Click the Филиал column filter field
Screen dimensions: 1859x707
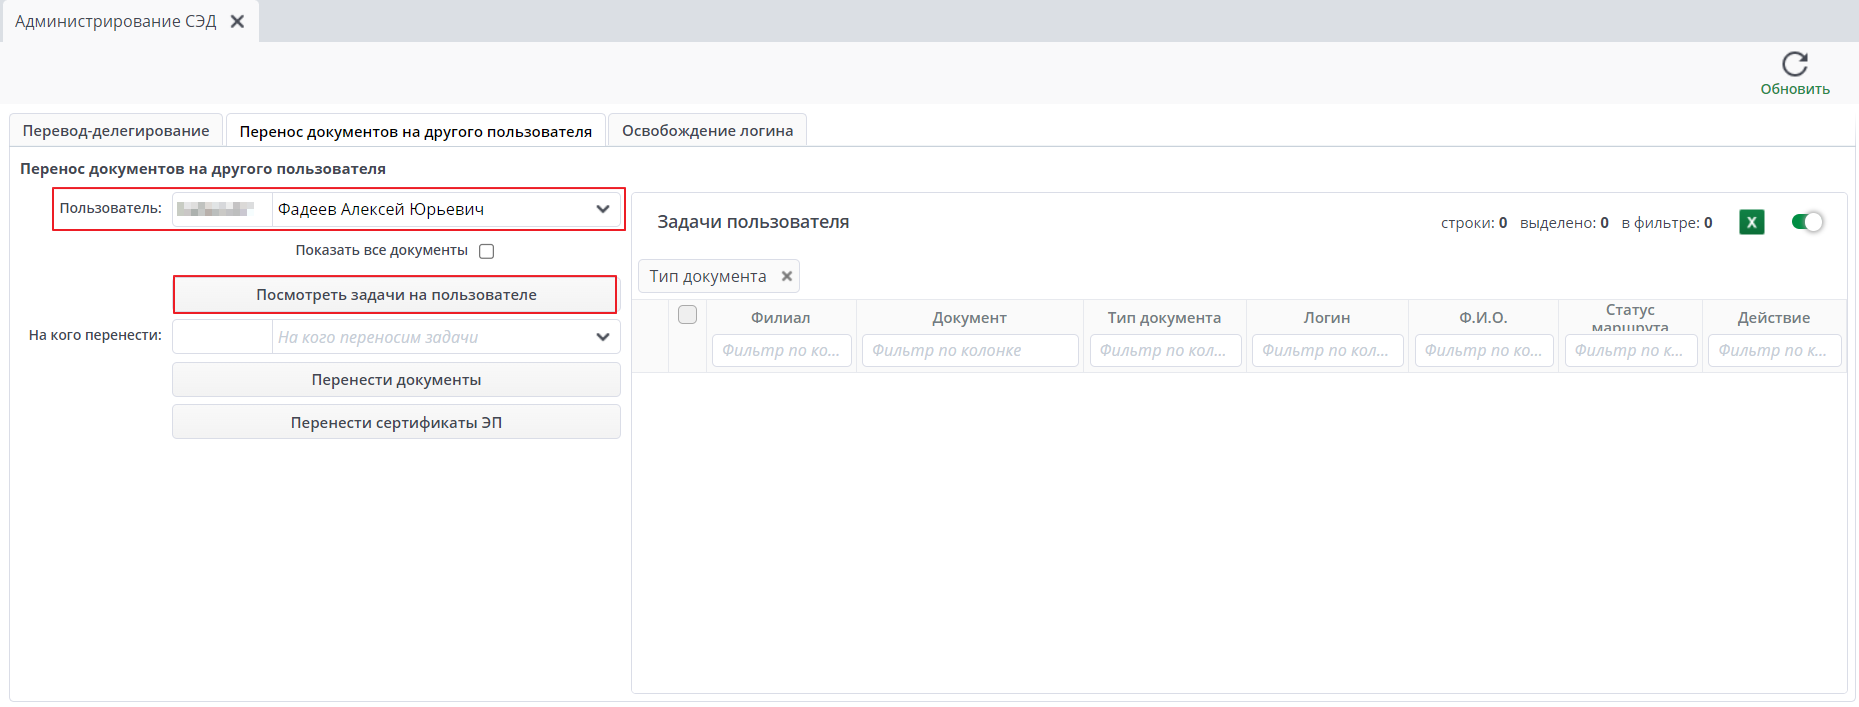pyautogui.click(x=781, y=351)
